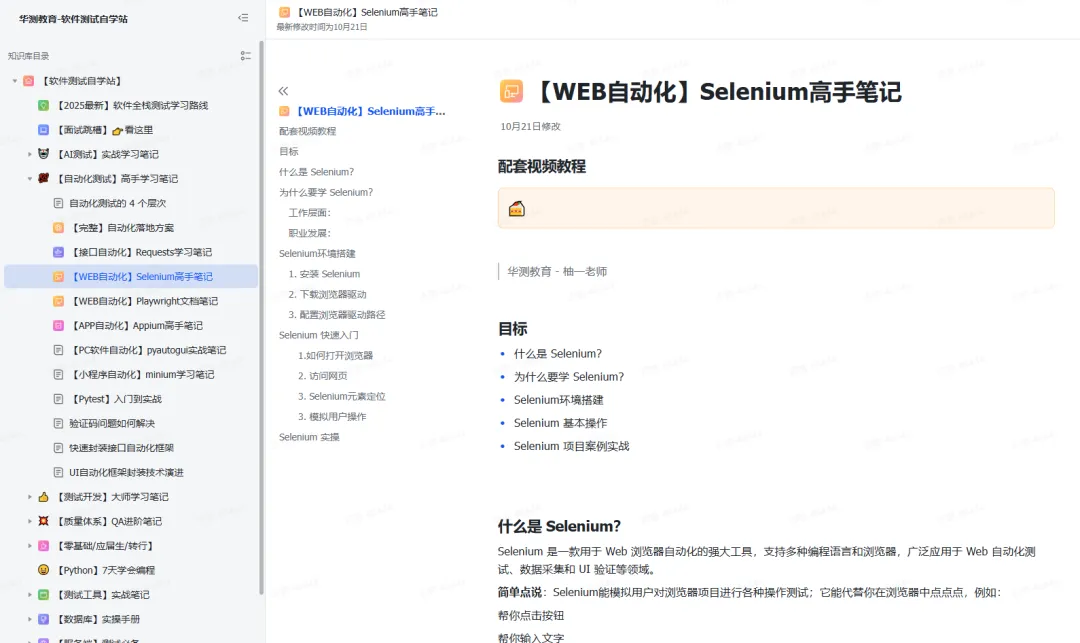Click the catalog expand/collapse all icon
Screen dimensions: 1080x643
pyautogui.click(x=245, y=56)
